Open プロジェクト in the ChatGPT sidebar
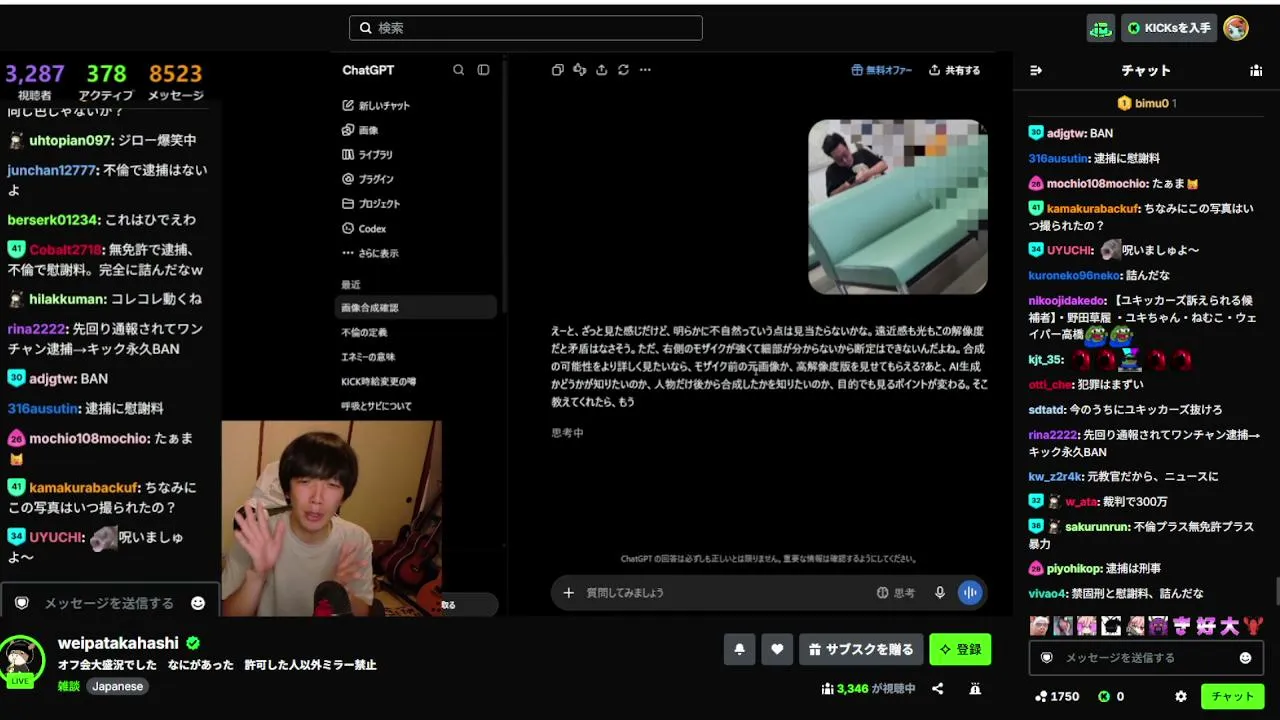 [x=371, y=204]
